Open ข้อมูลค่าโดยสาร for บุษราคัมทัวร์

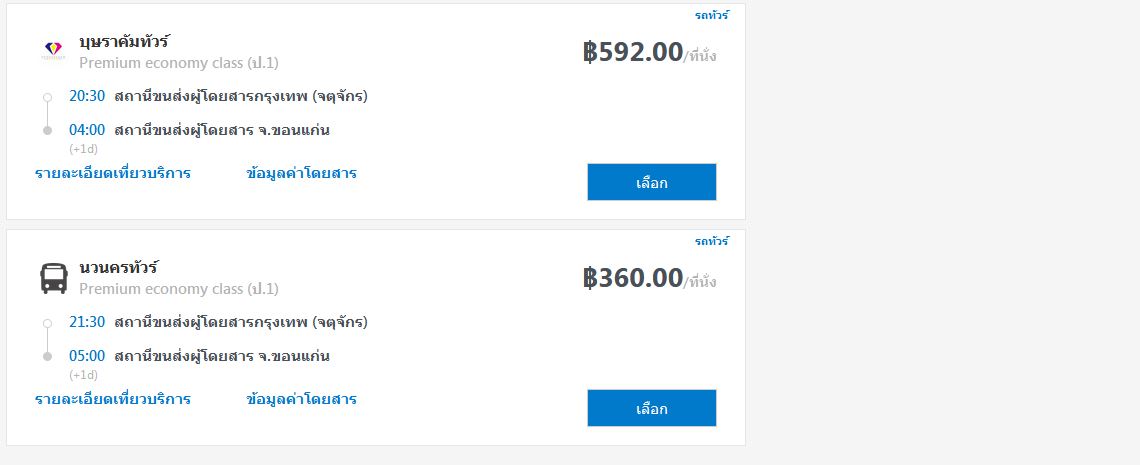pyautogui.click(x=302, y=173)
